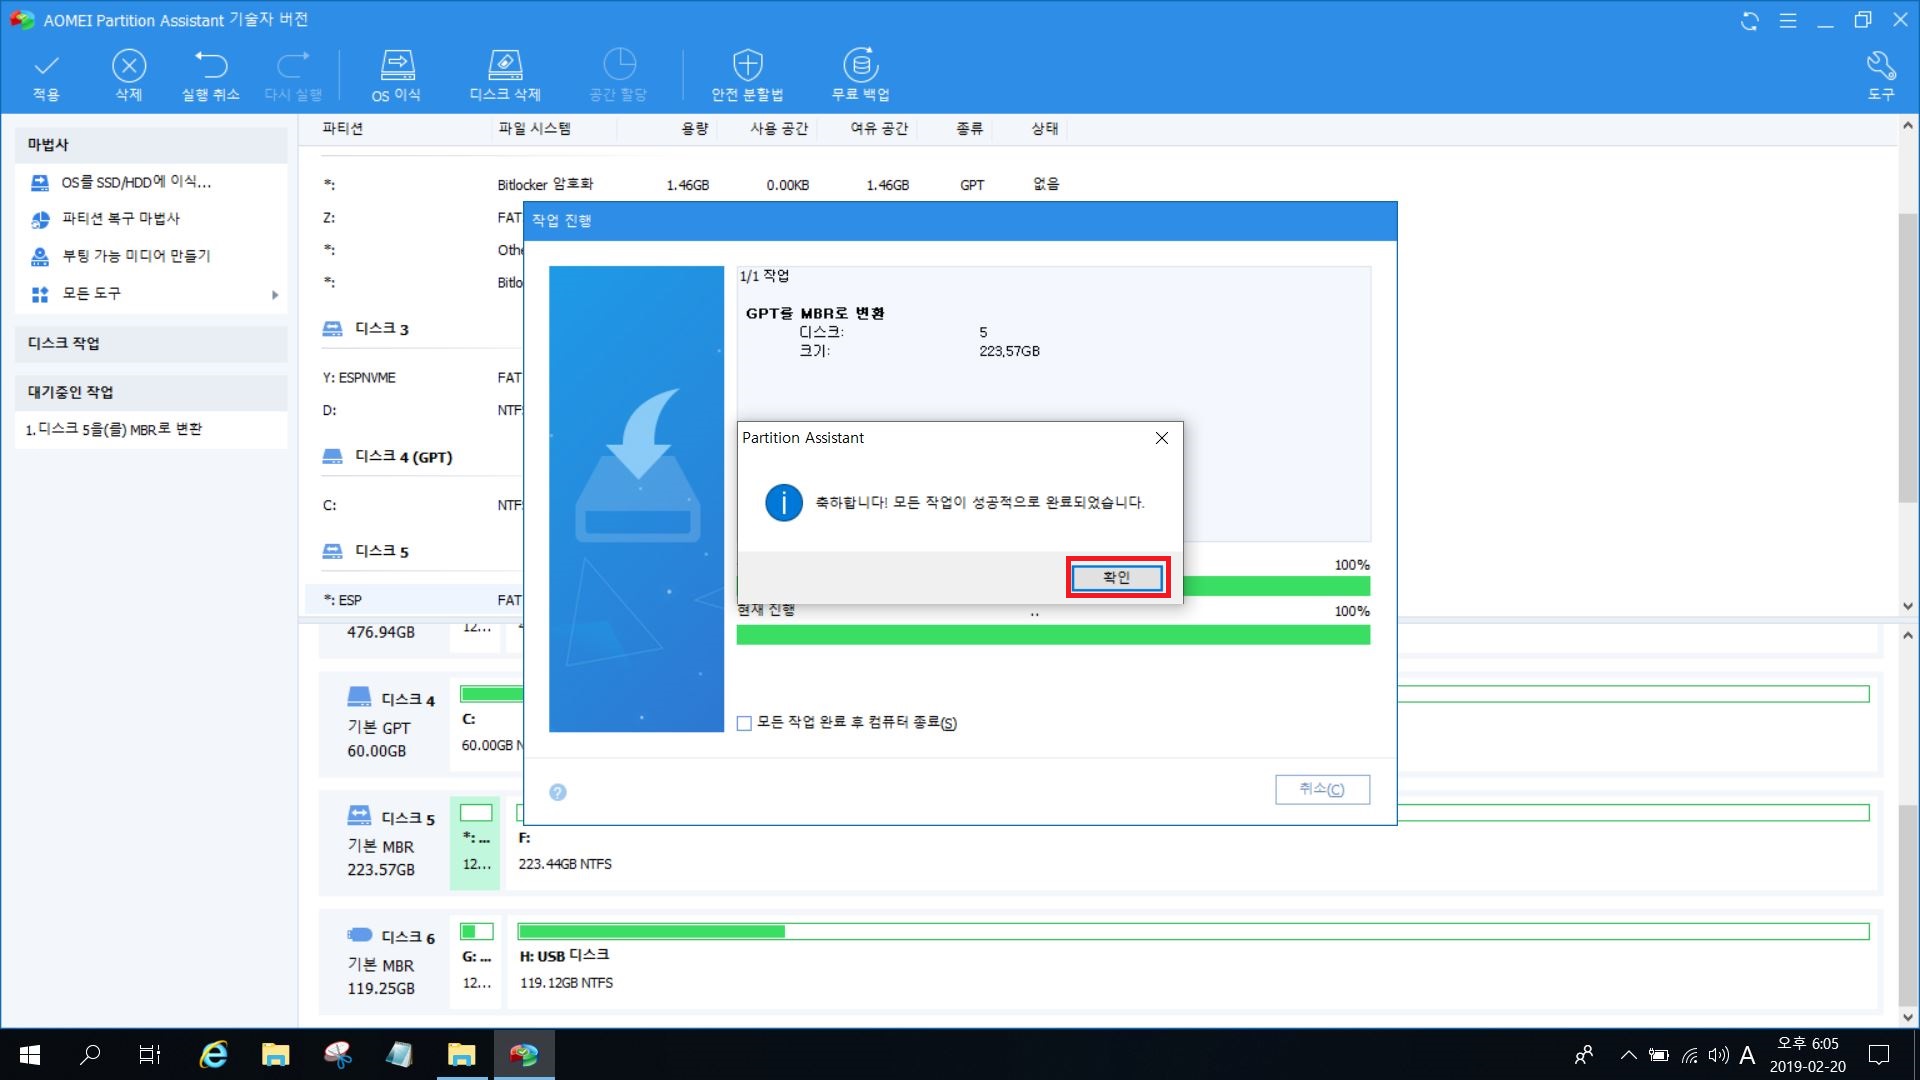Click the 확인 button in dialog
Viewport: 1920px width, 1080px height.
(x=1117, y=577)
